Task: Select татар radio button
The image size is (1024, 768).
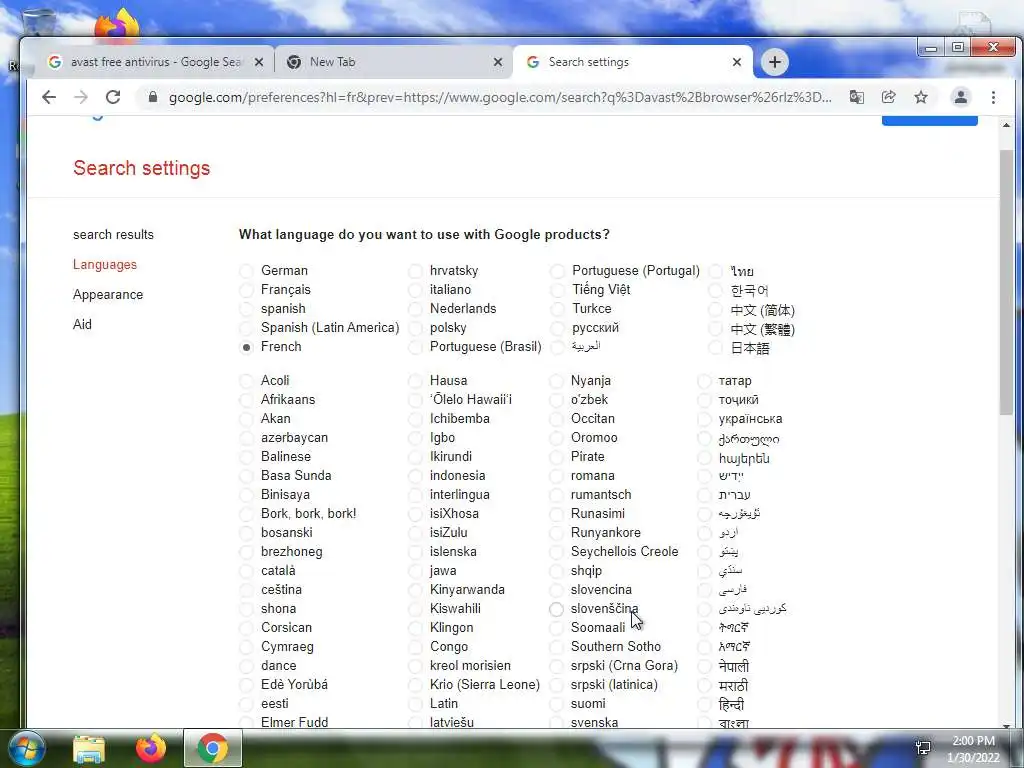Action: [x=704, y=381]
